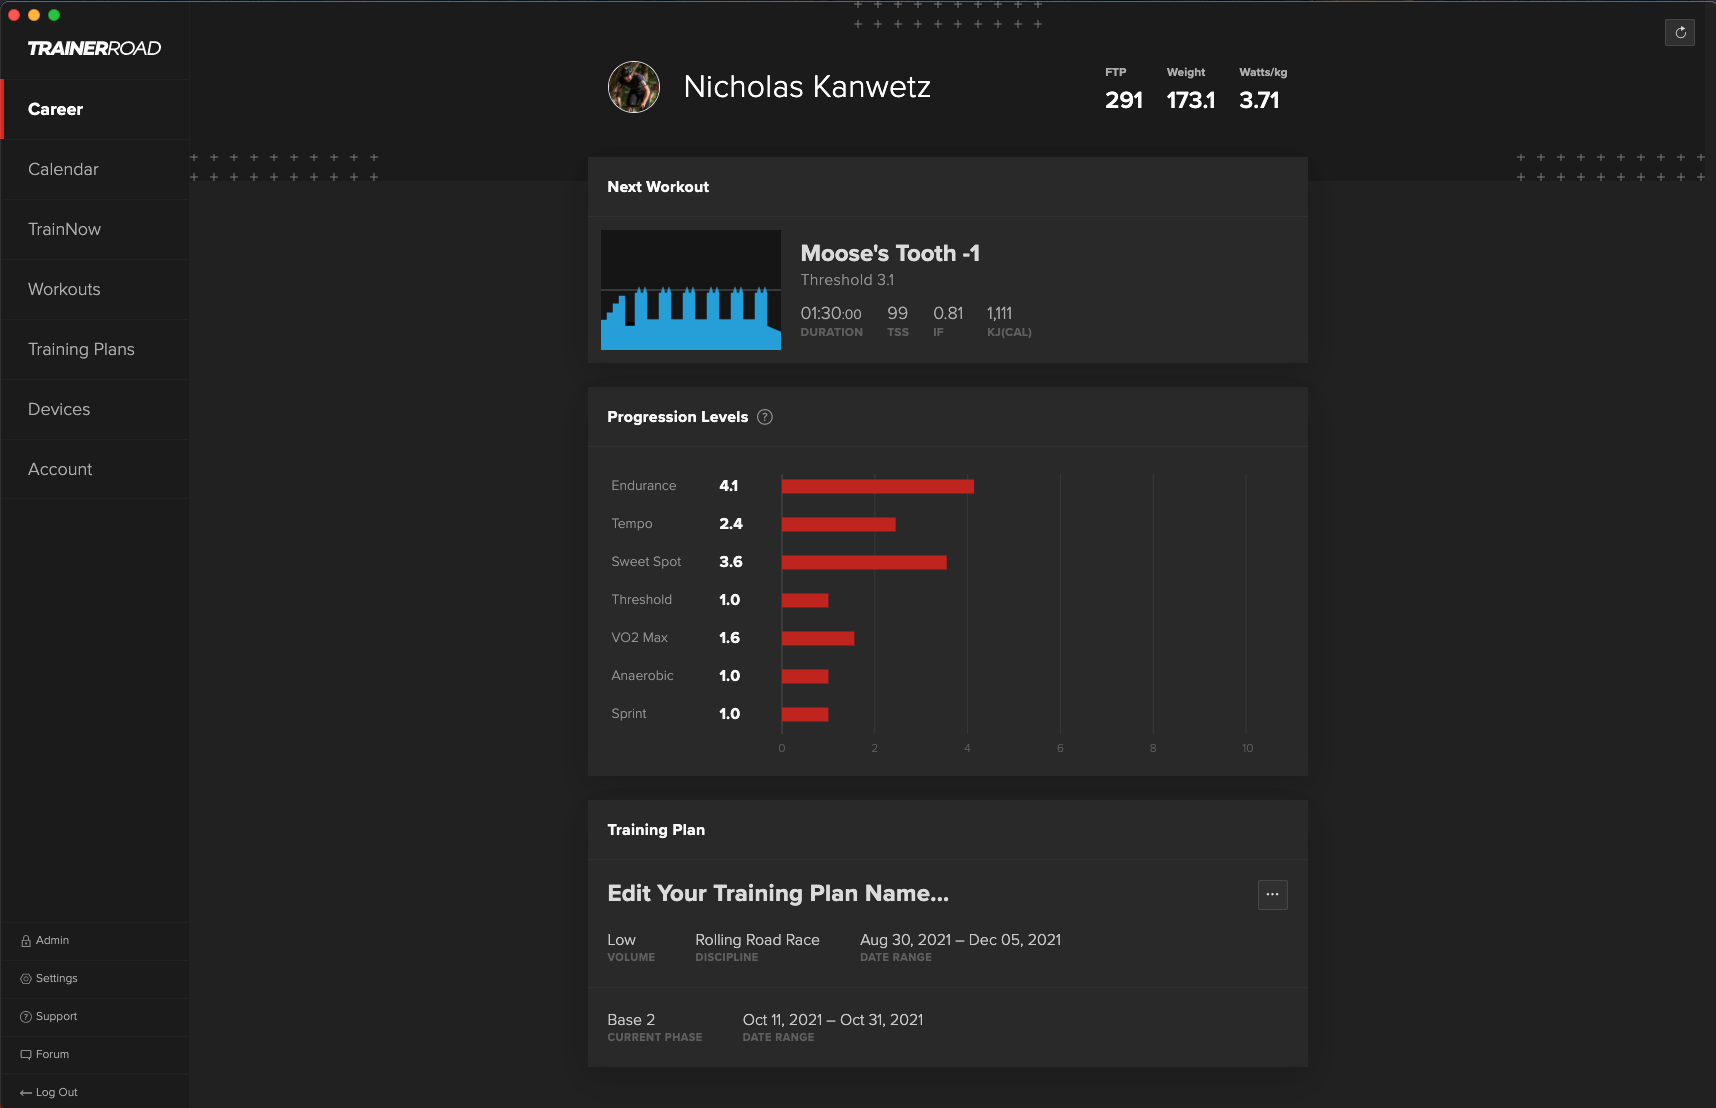The height and width of the screenshot is (1108, 1716).
Task: Click the 99 TSS value
Action: pos(897,314)
